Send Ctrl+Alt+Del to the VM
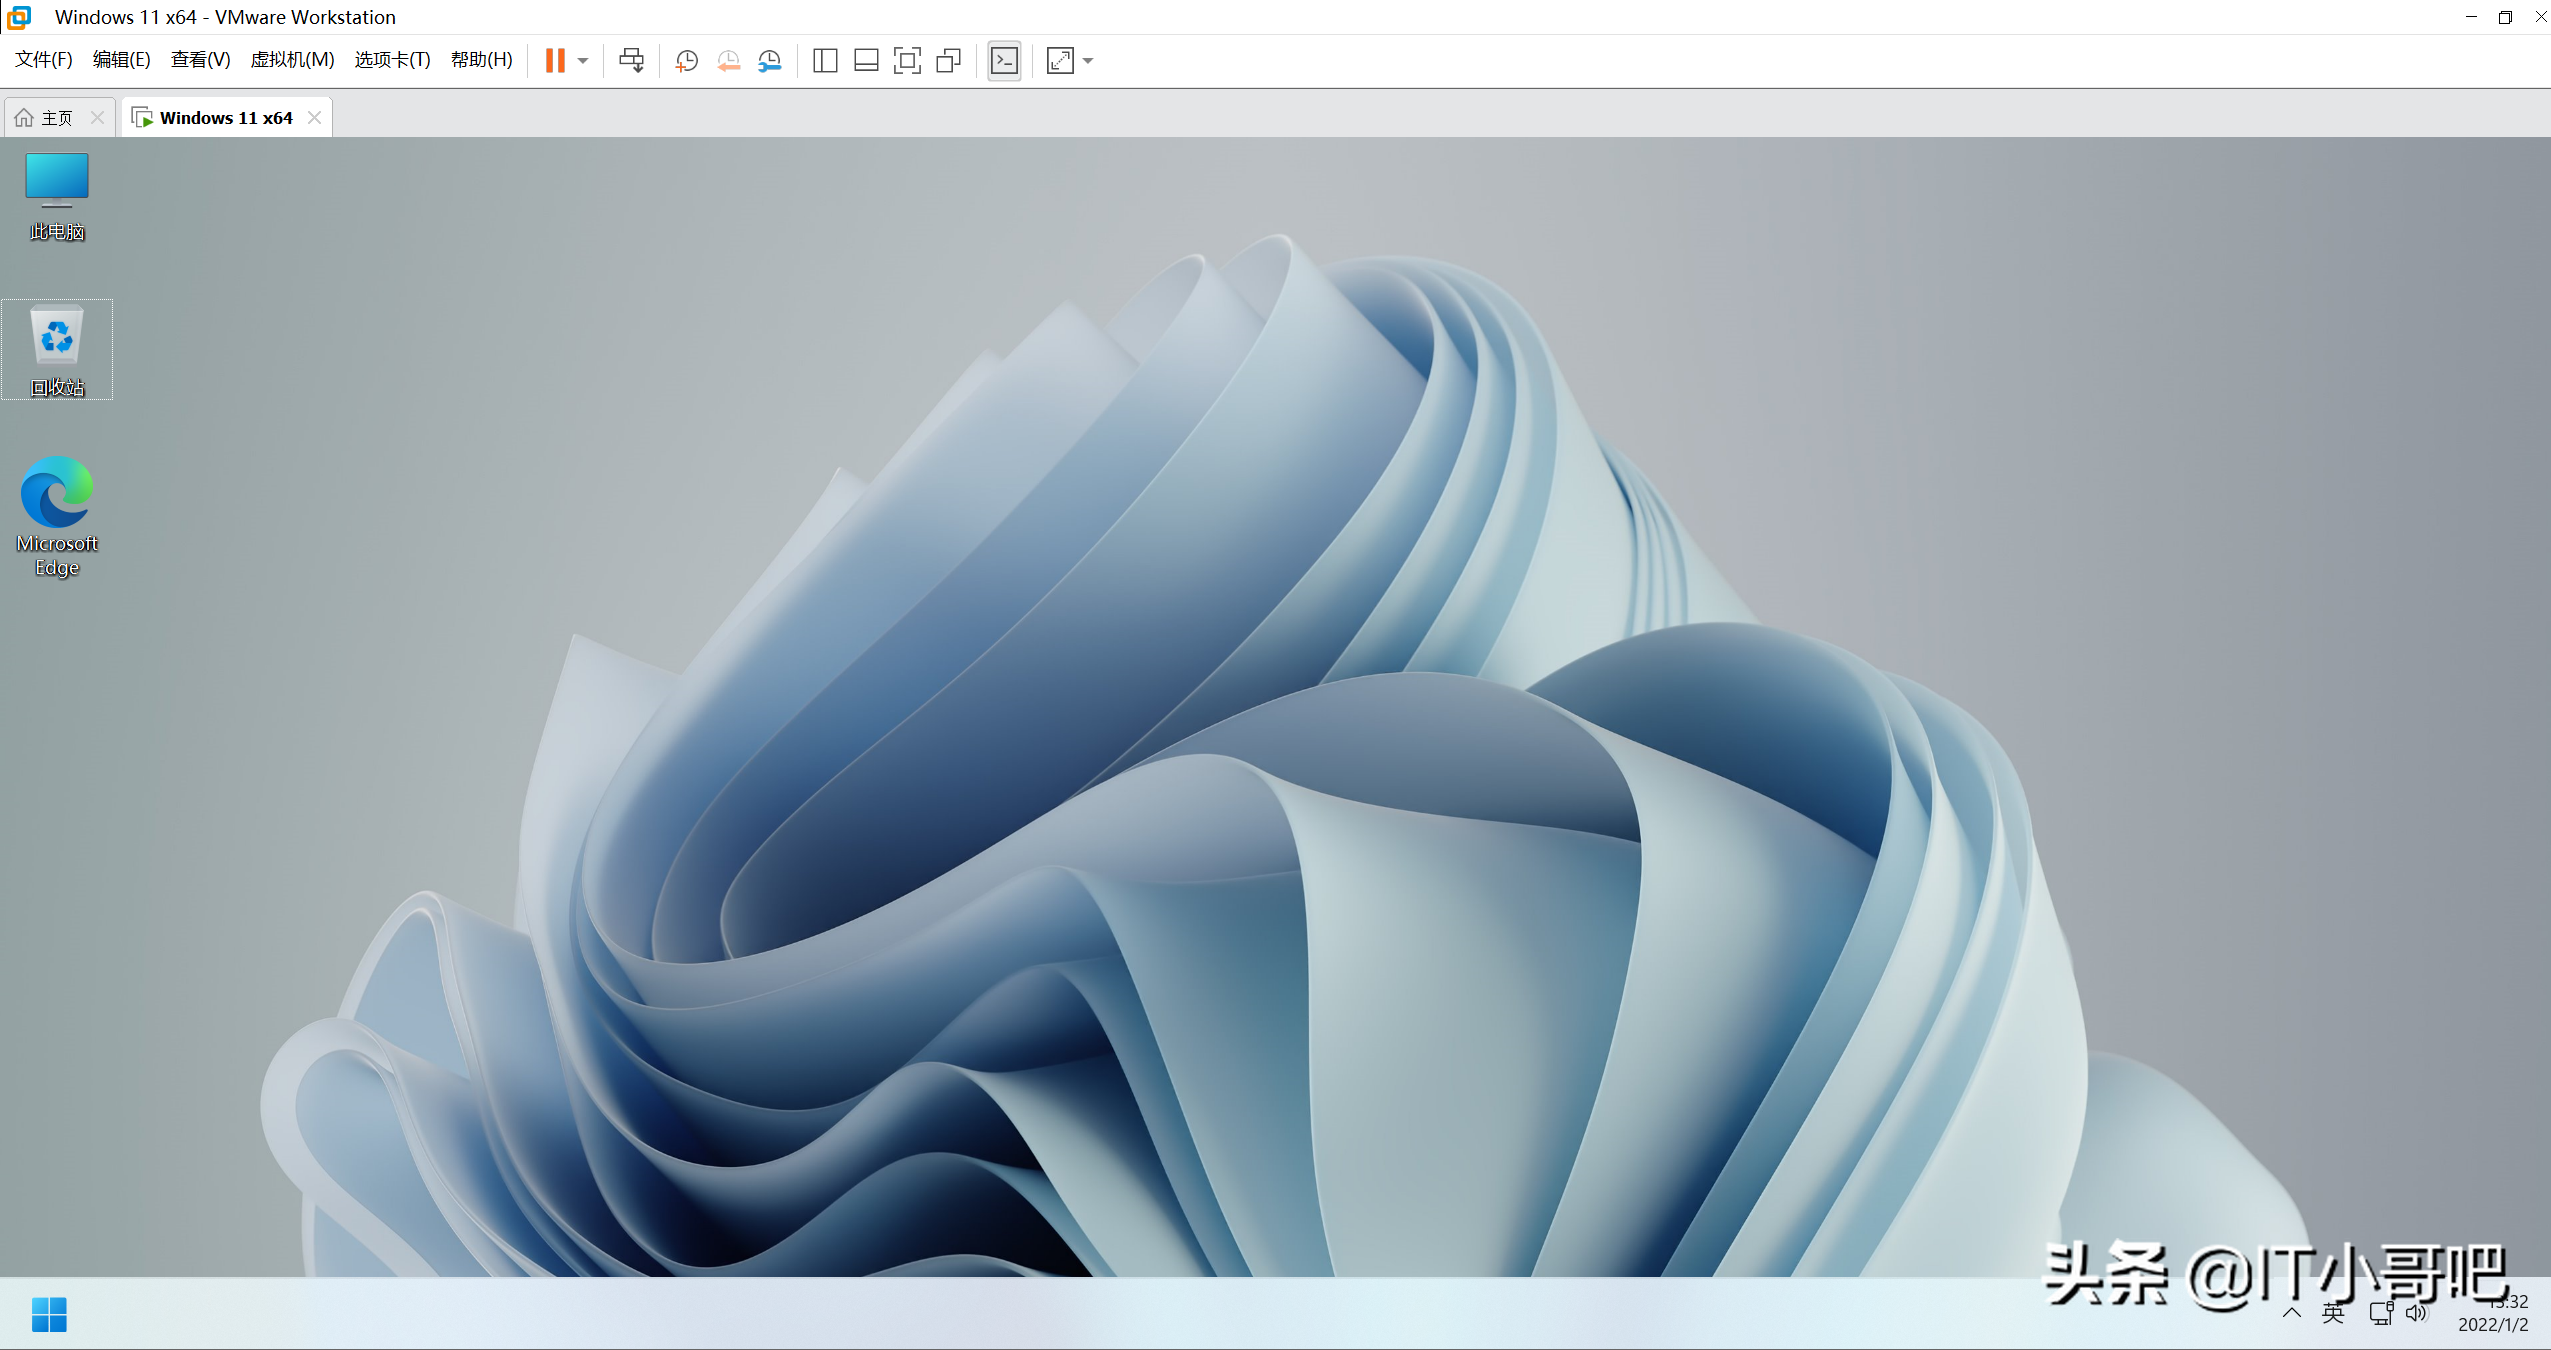 [631, 61]
